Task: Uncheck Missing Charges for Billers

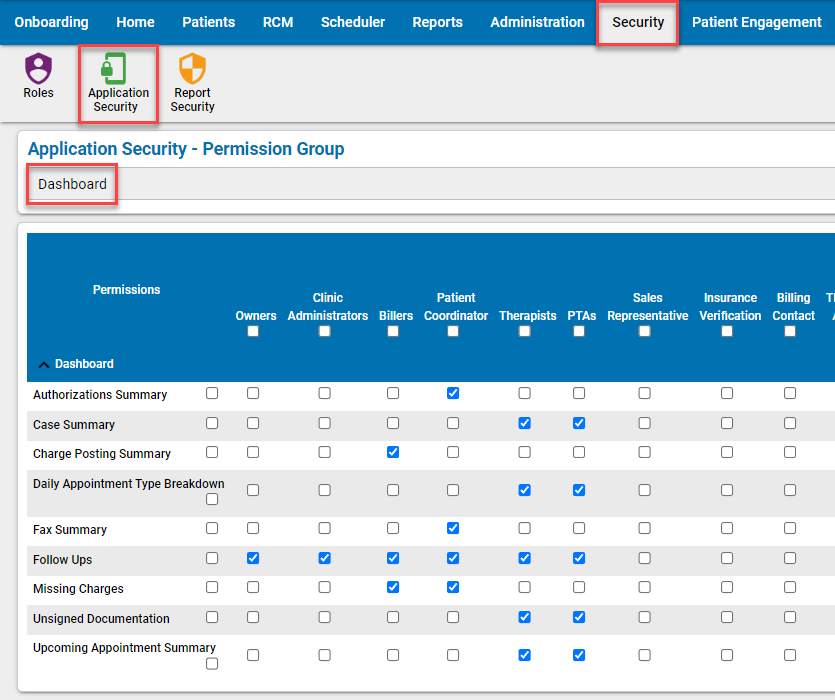Action: tap(392, 587)
